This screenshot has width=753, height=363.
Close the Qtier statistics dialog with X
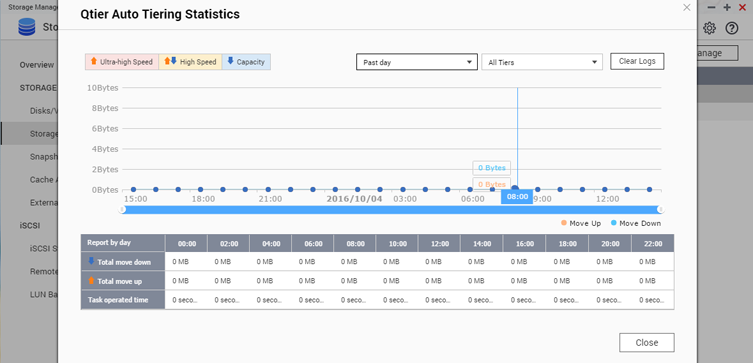point(687,7)
